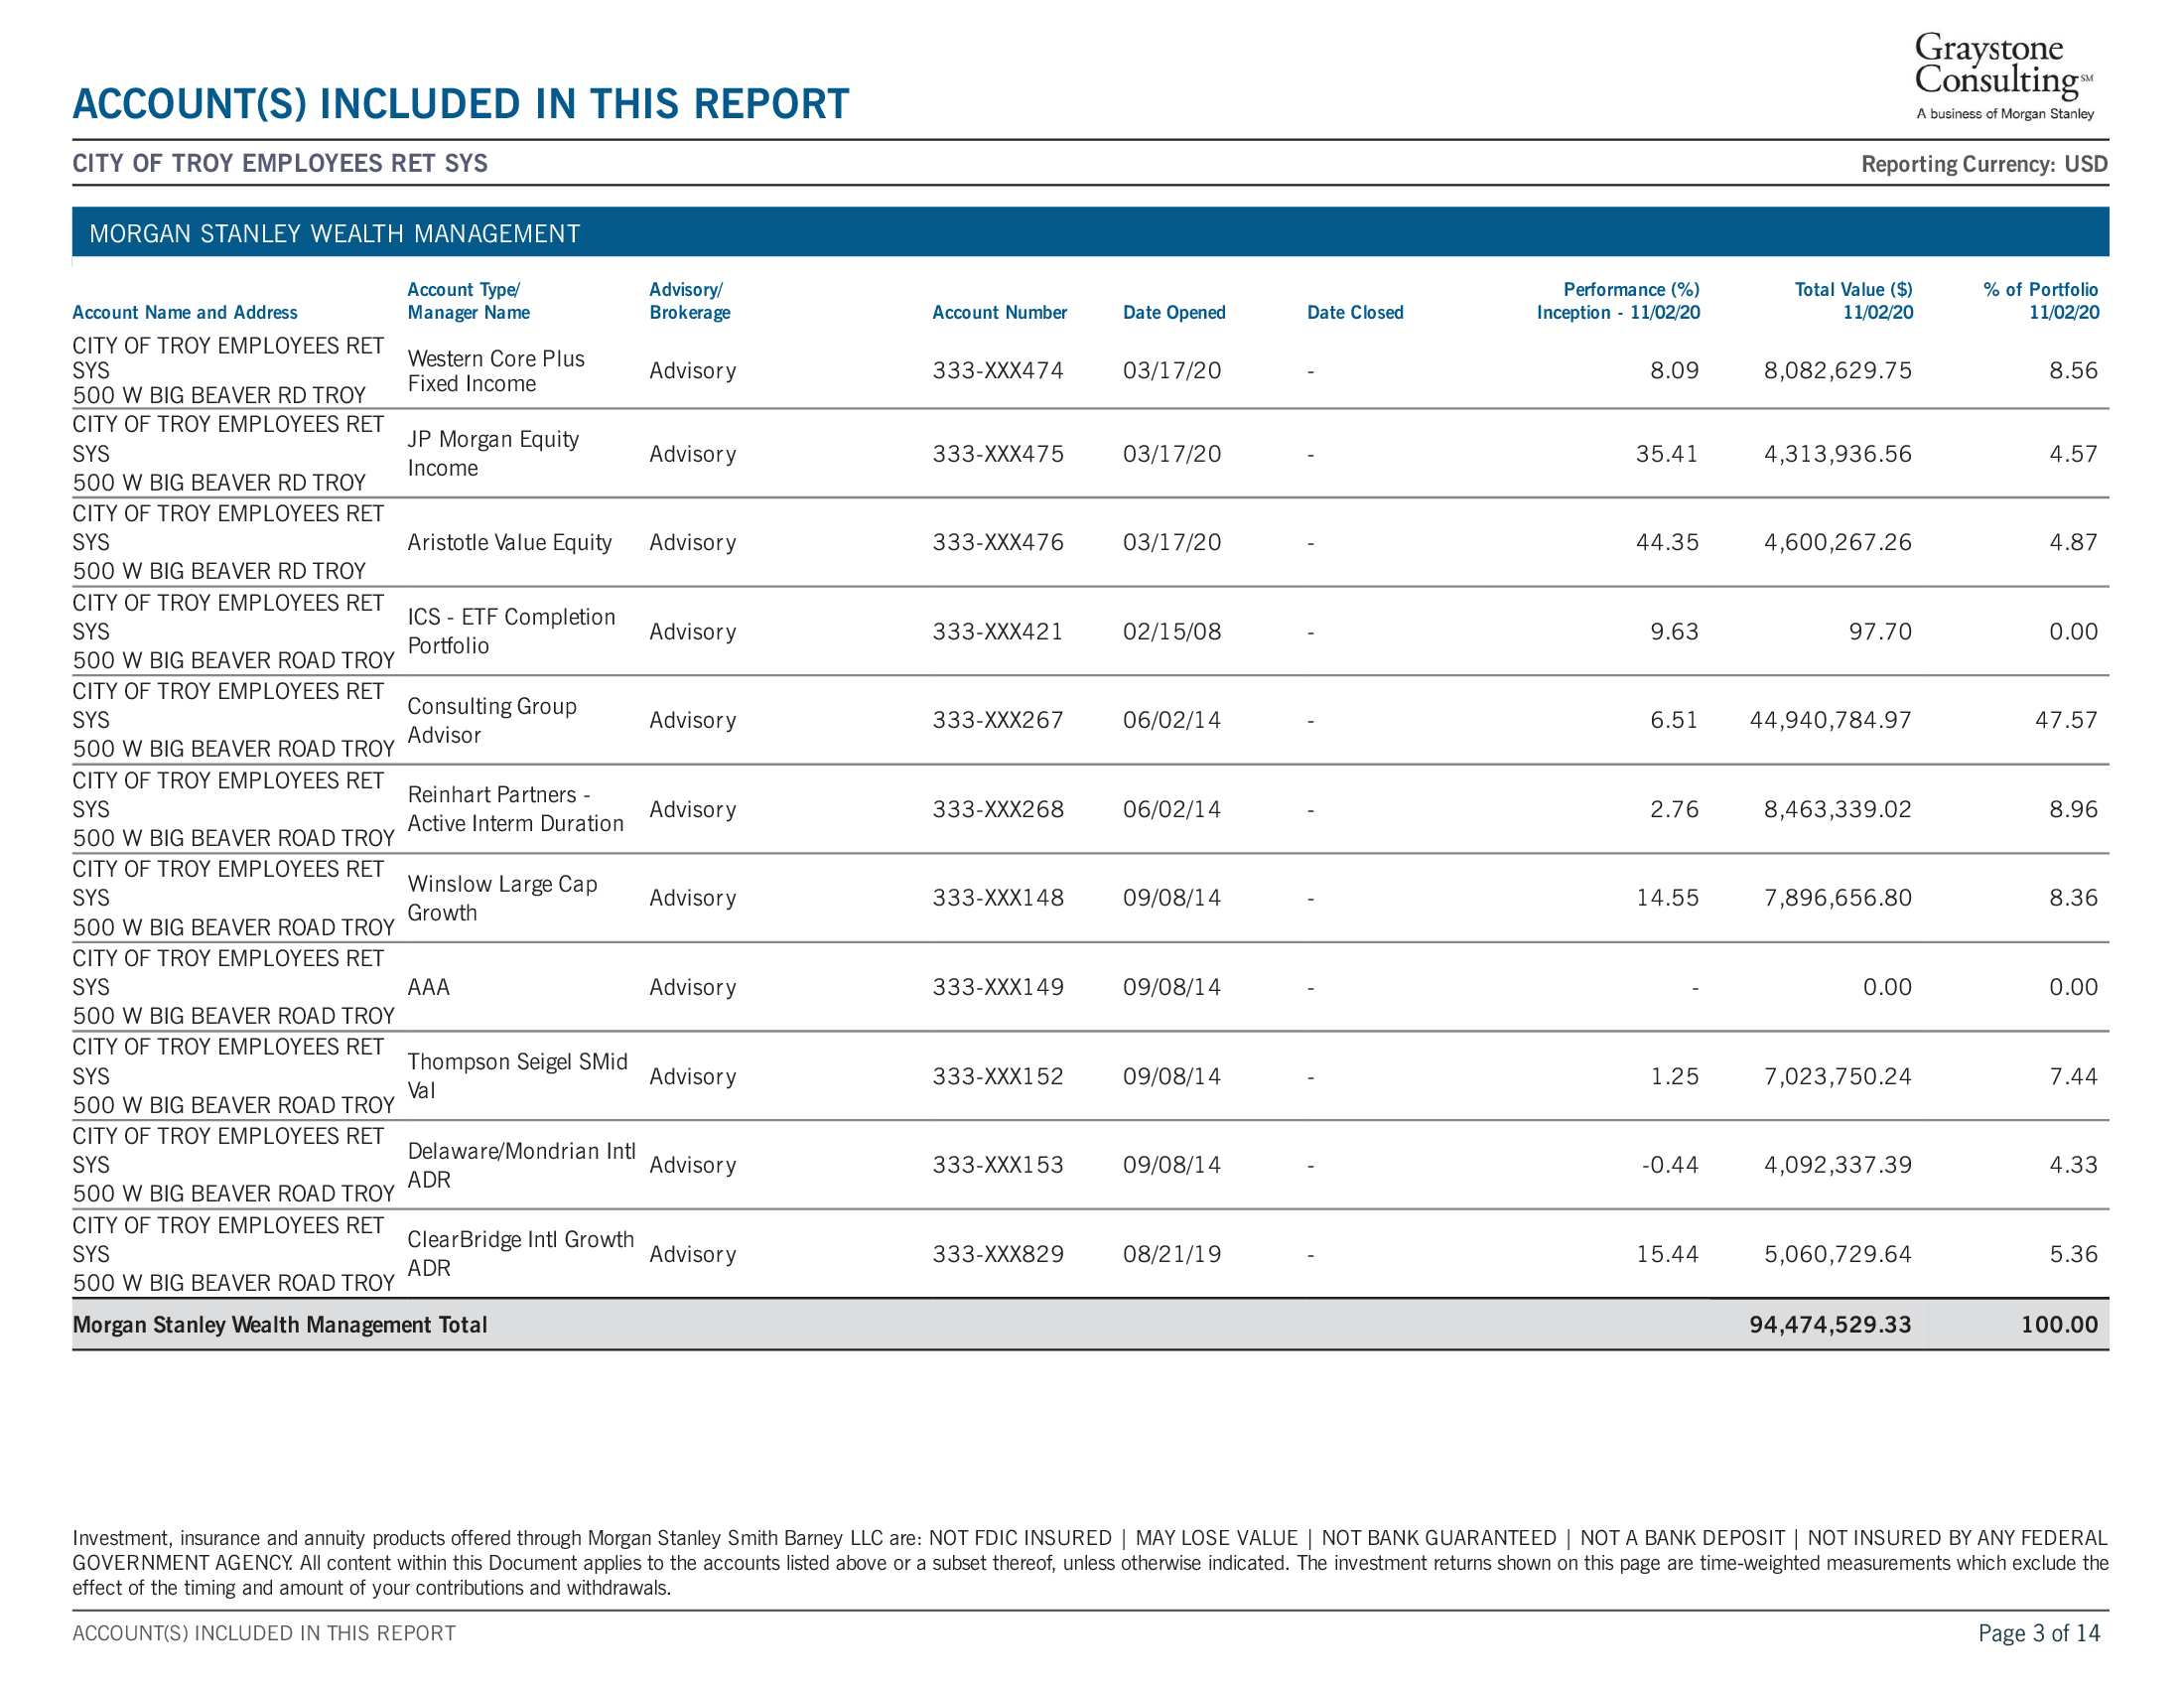Select 'JP Morgan Equity Income' manager name
2184x1688 pixels.
point(493,453)
